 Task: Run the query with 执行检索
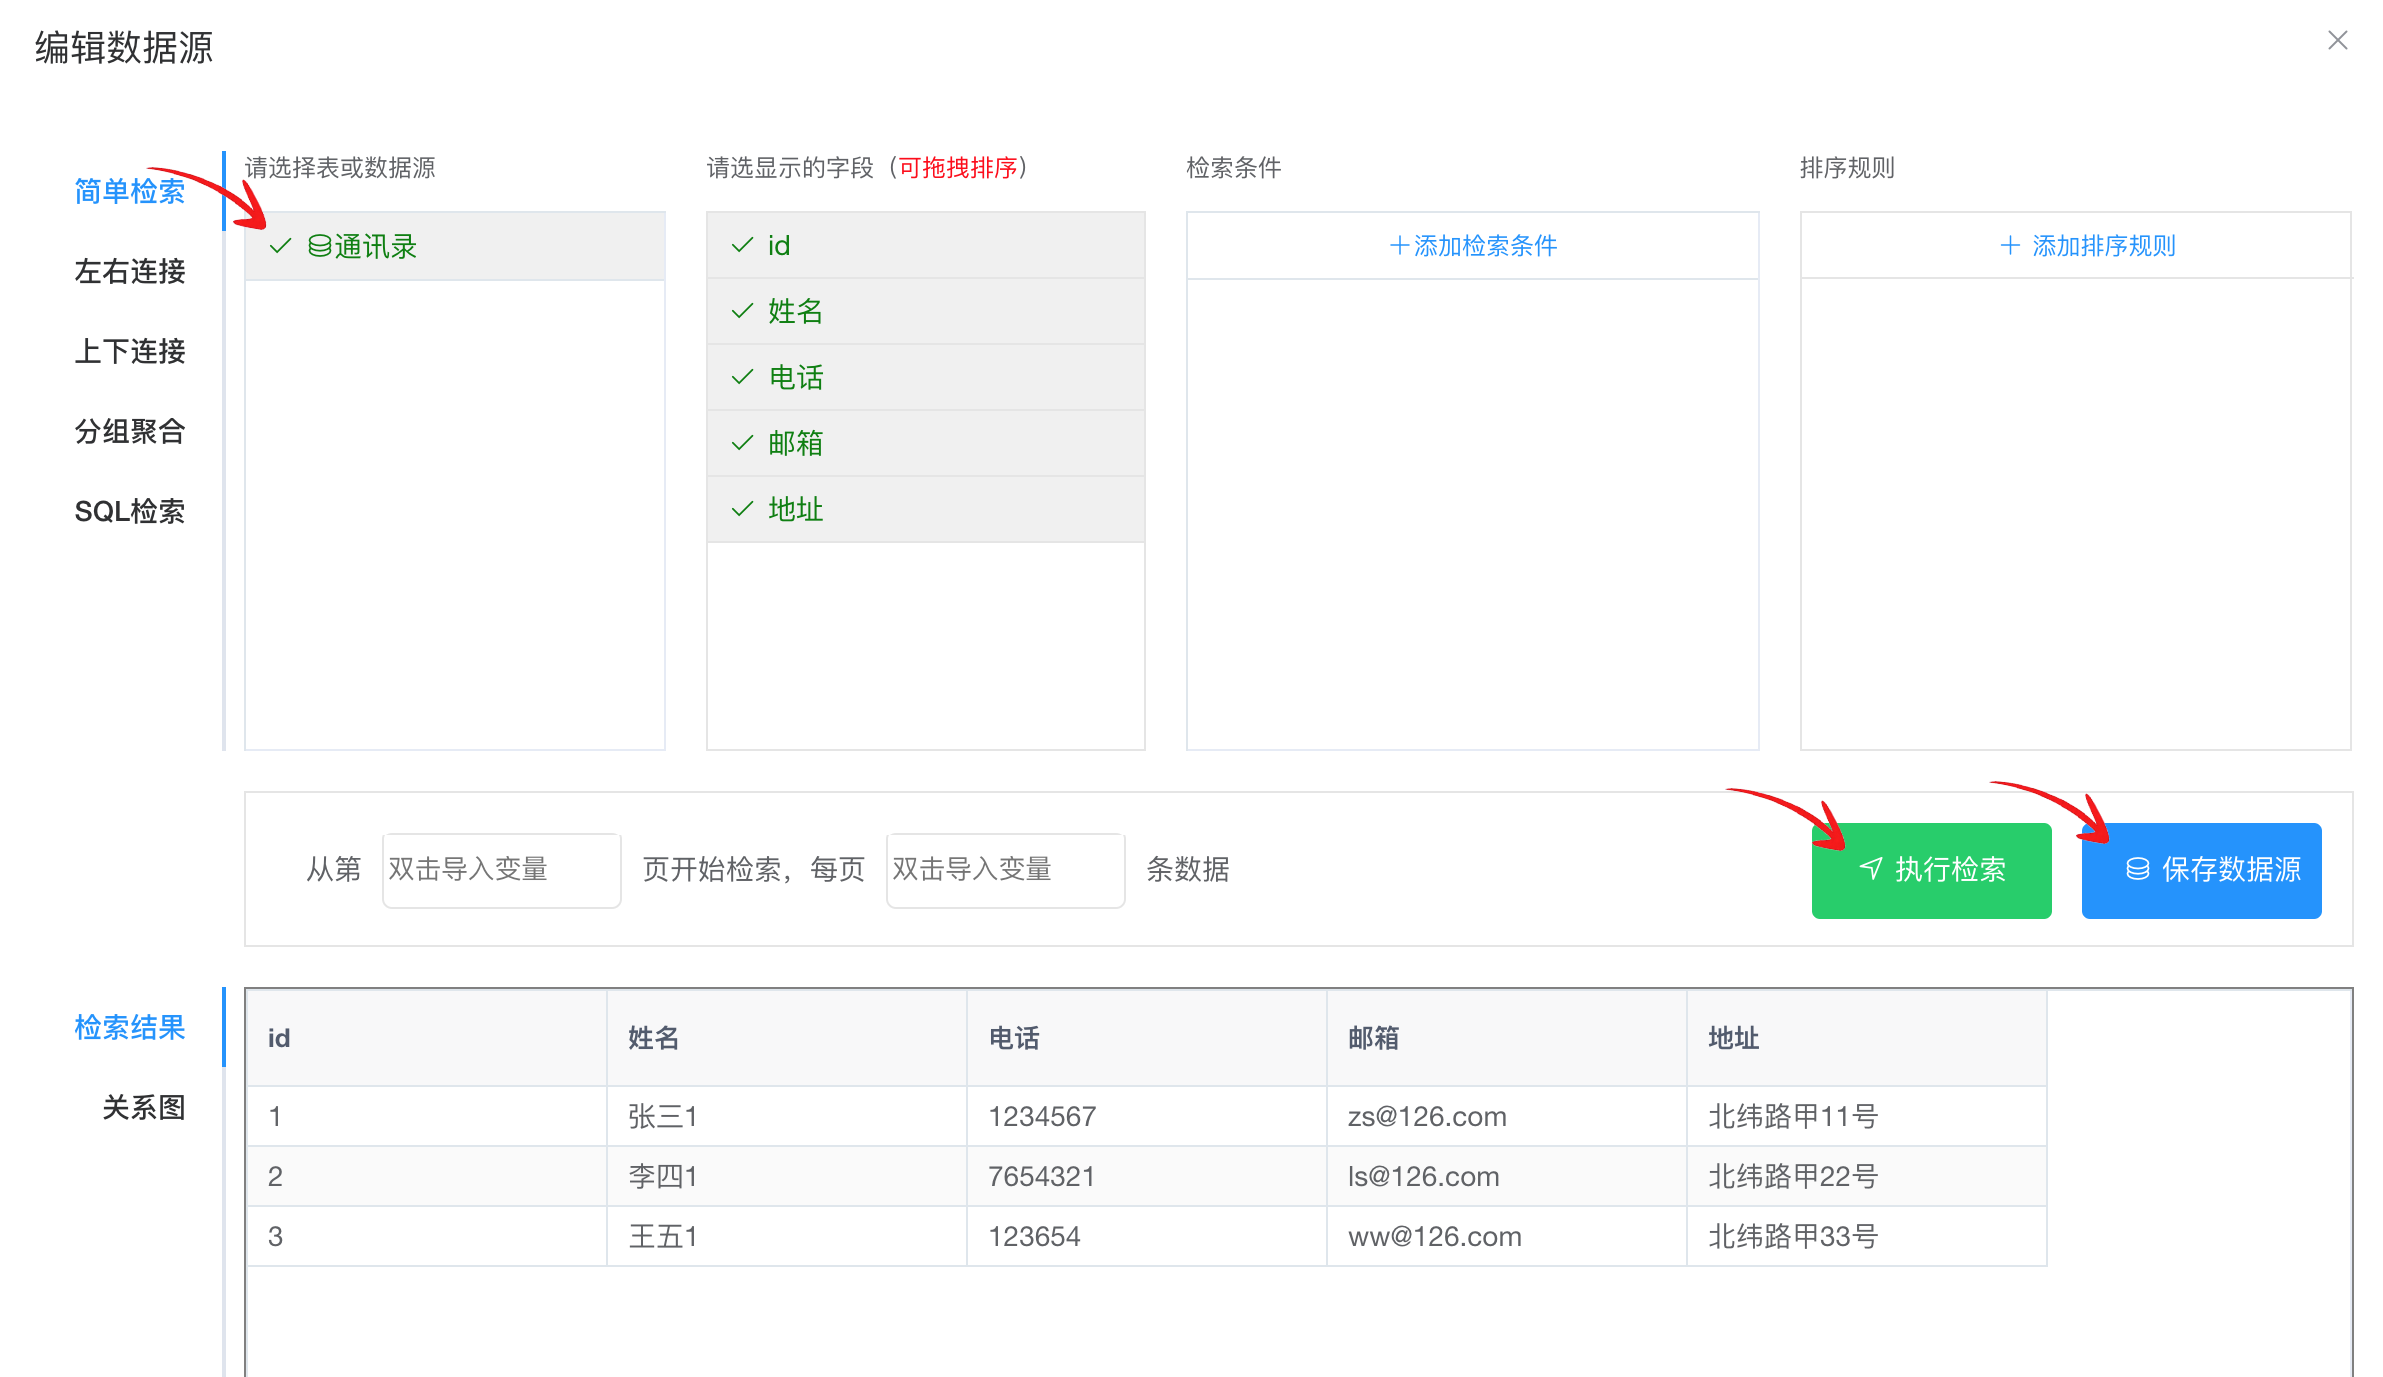1931,870
